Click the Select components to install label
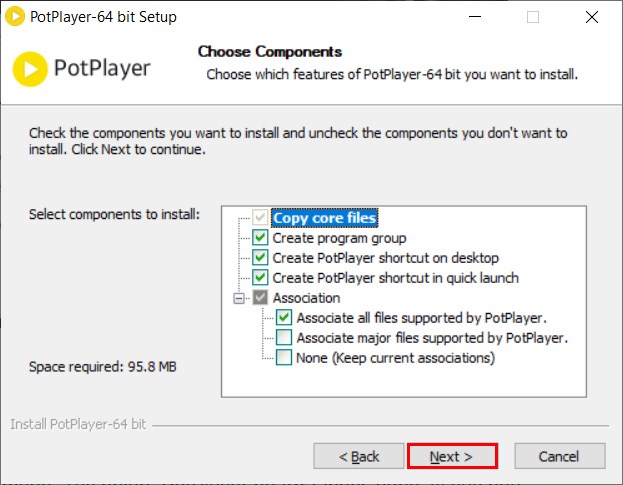Screen dimensions: 623x485 point(114,214)
